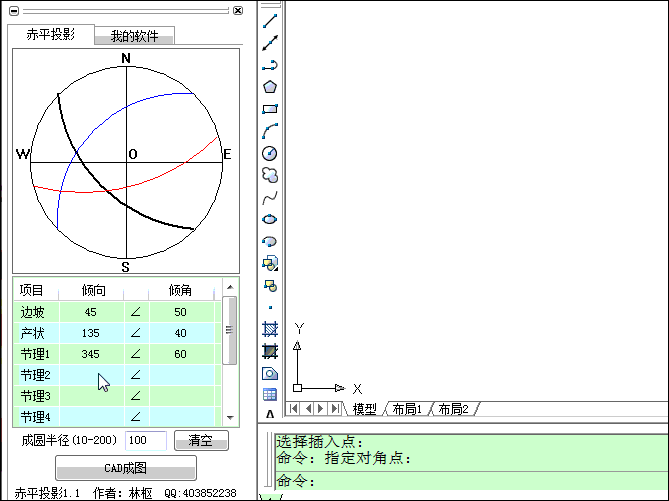The image size is (669, 501).
Task: Select the Polygon tool
Action: (270, 87)
